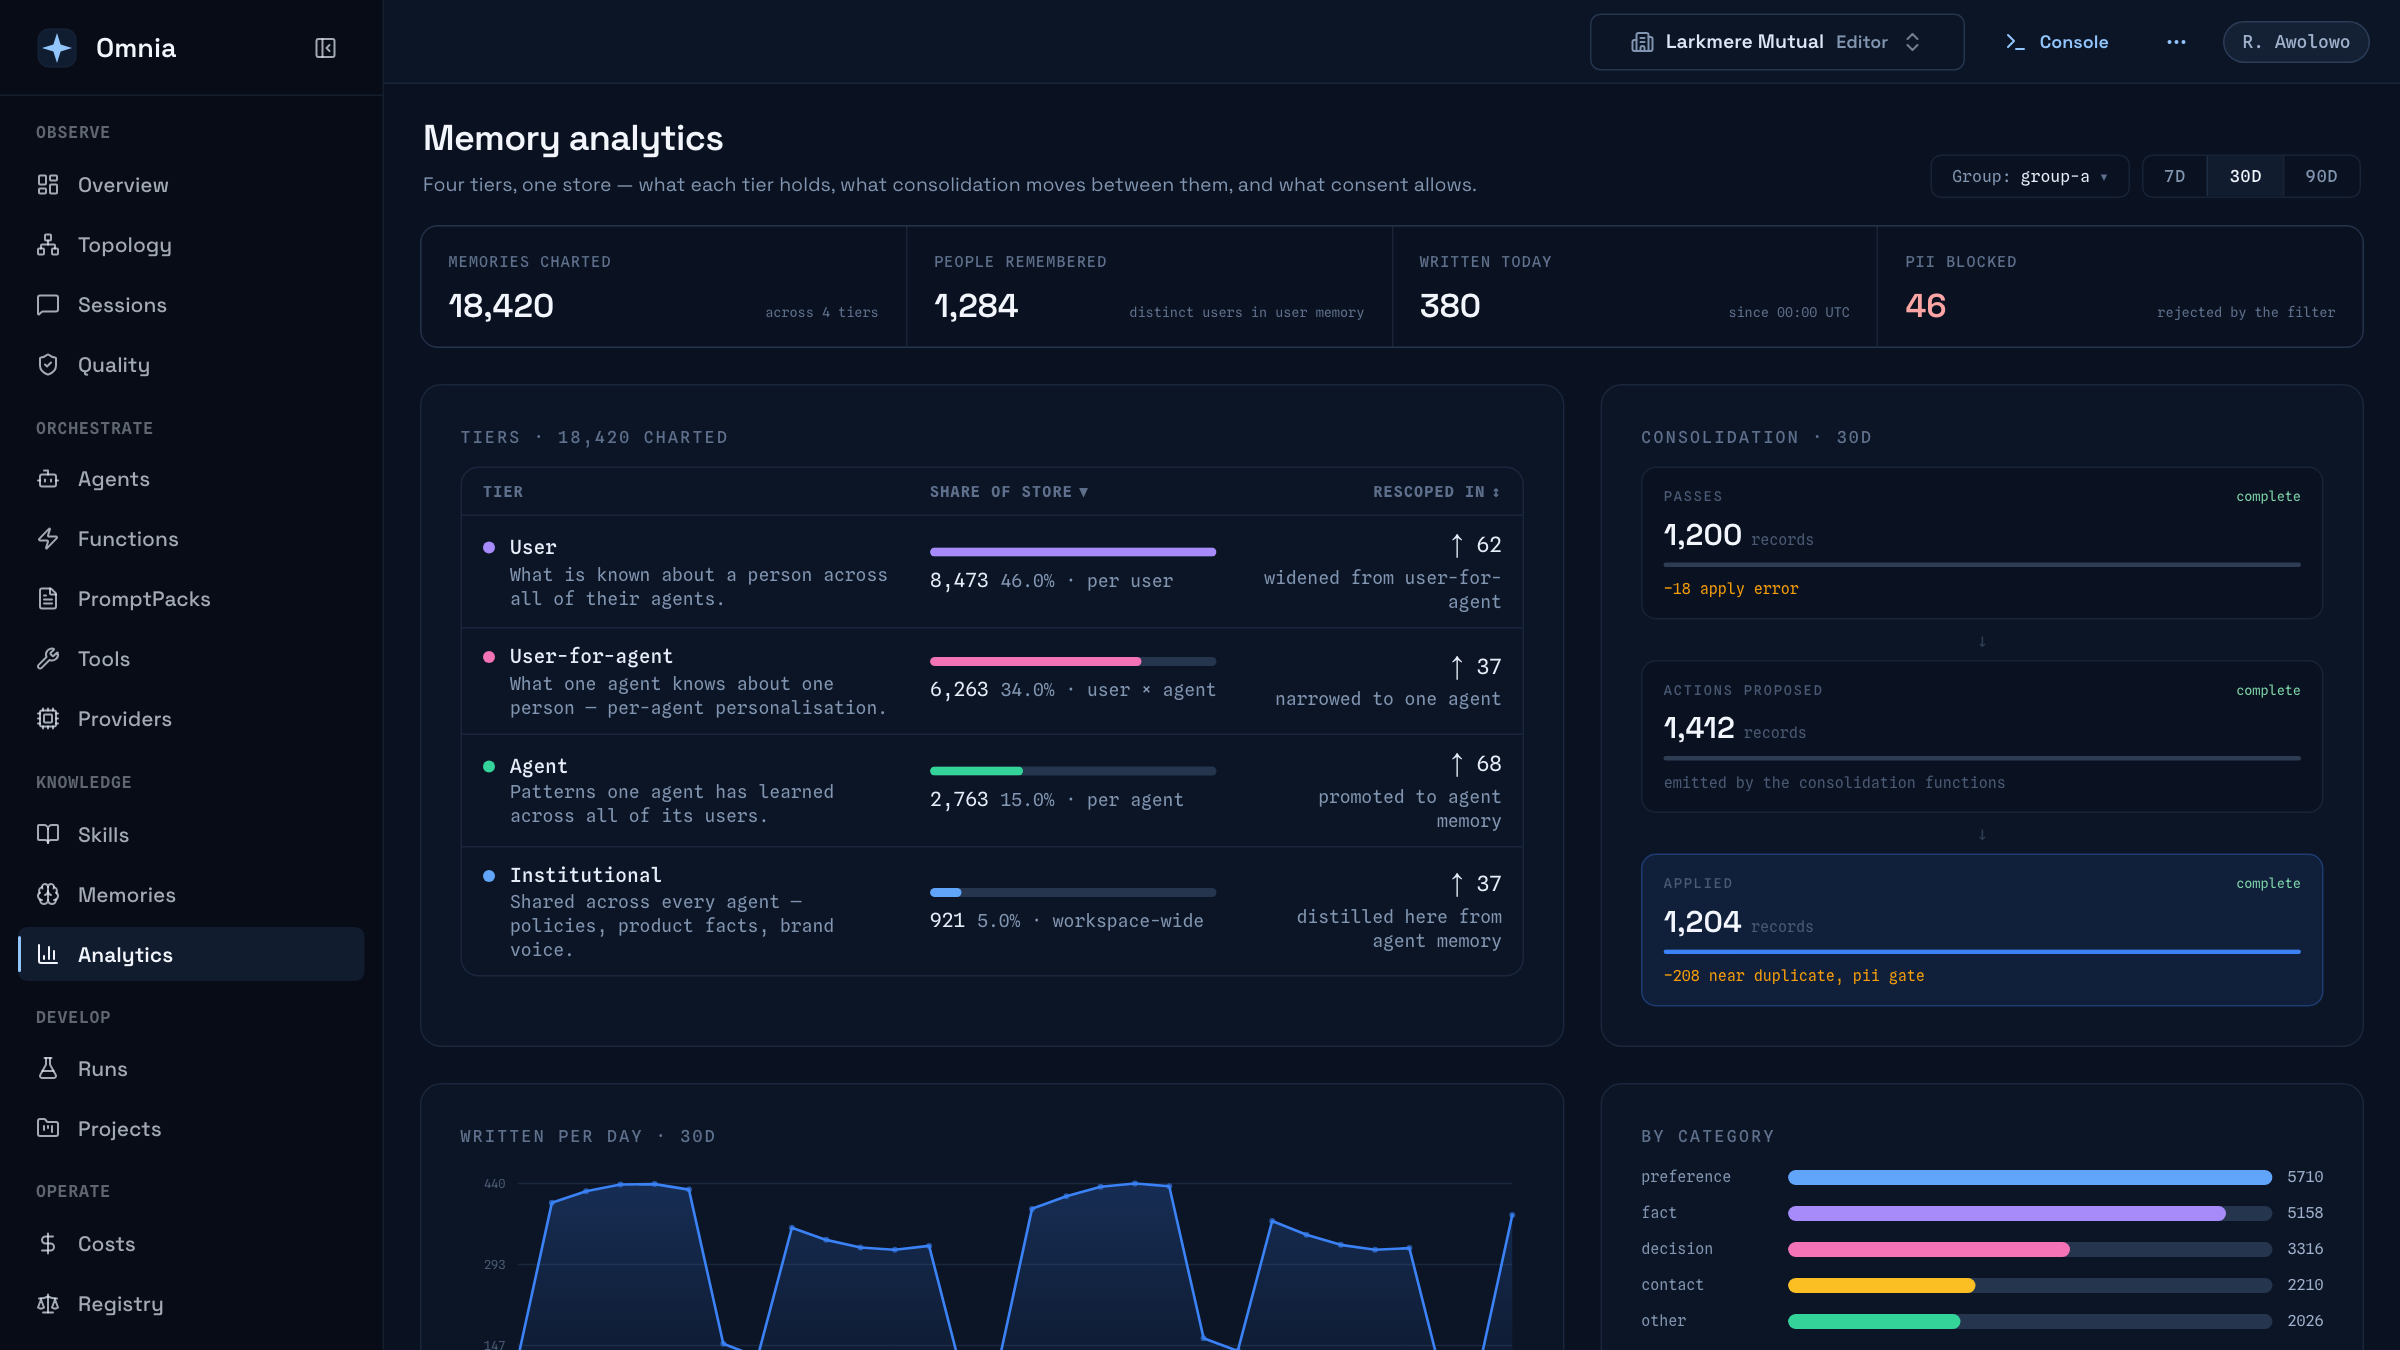2400x1350 pixels.
Task: Click the PromptPacks document icon
Action: click(48, 599)
